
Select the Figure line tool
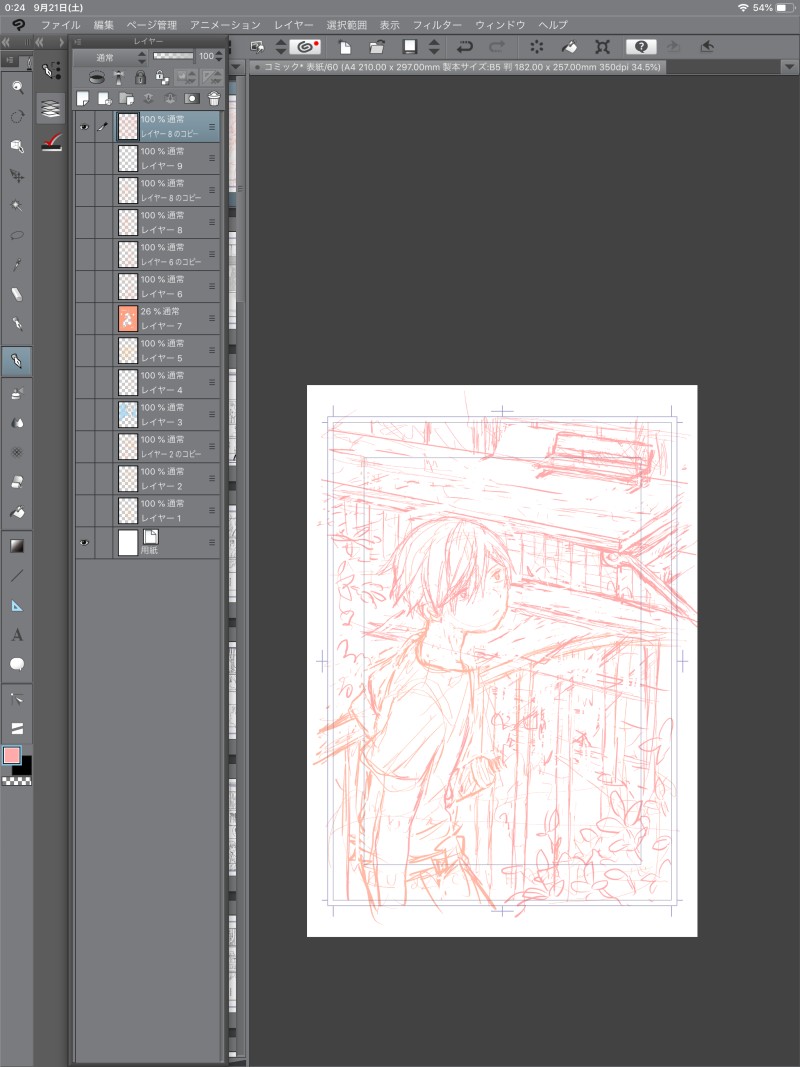pyautogui.click(x=17, y=576)
